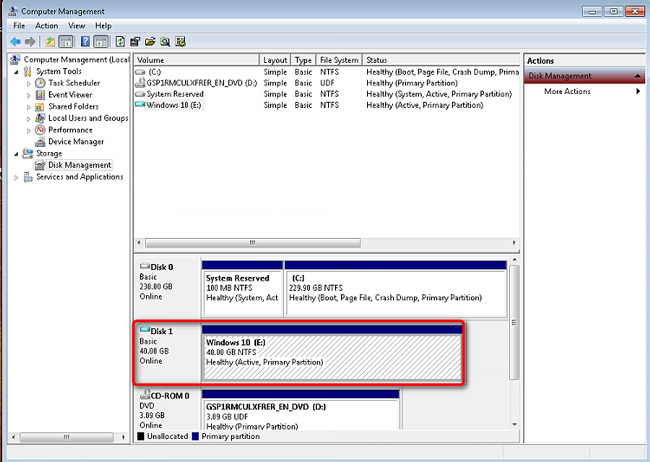The width and height of the screenshot is (650, 462).
Task: Click the Disk 0 drive icon
Action: click(x=145, y=266)
